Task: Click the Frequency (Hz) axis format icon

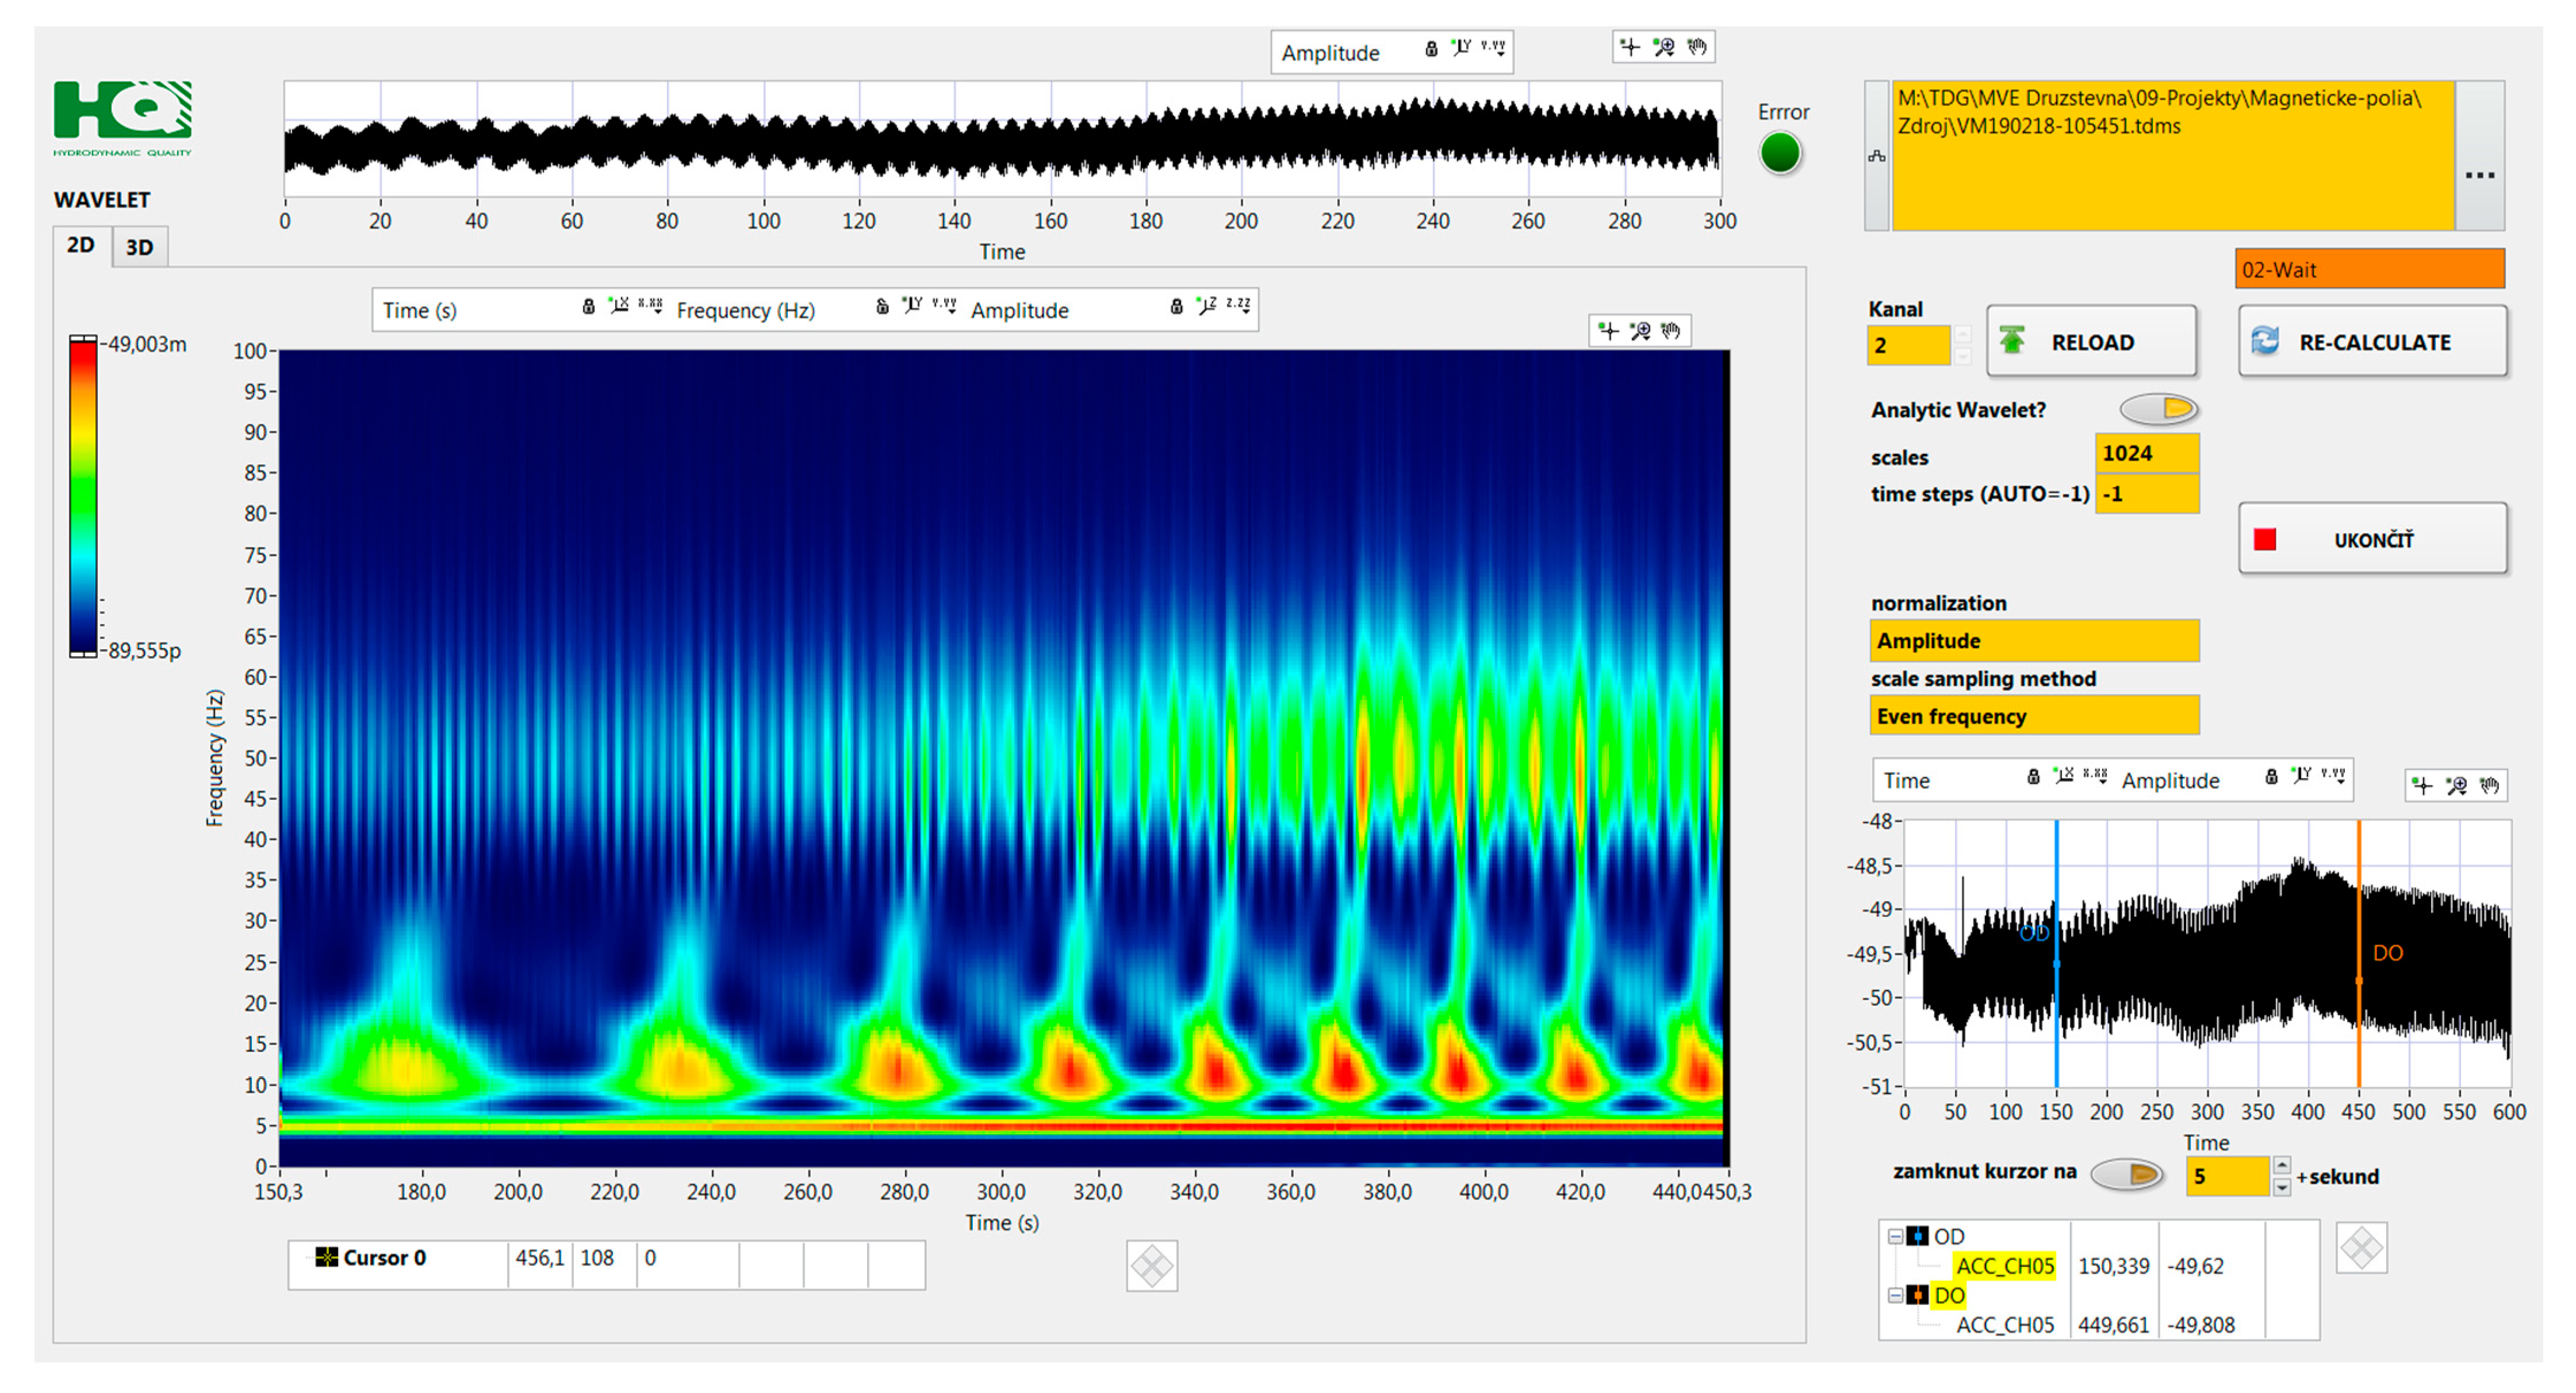Action: [944, 305]
